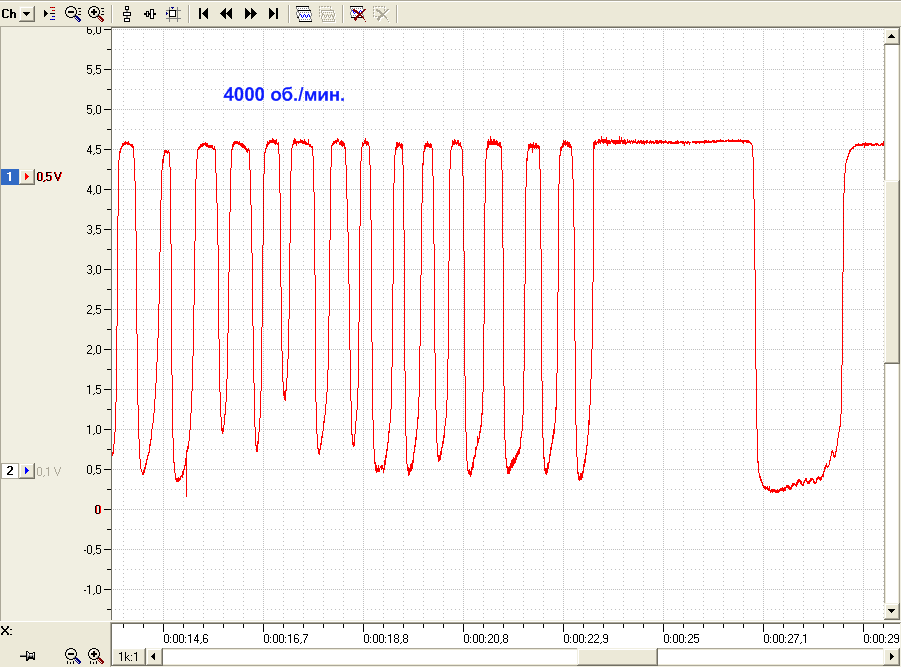Screen dimensions: 901x667
Task: Click the blue waveform window icon
Action: click(304, 14)
